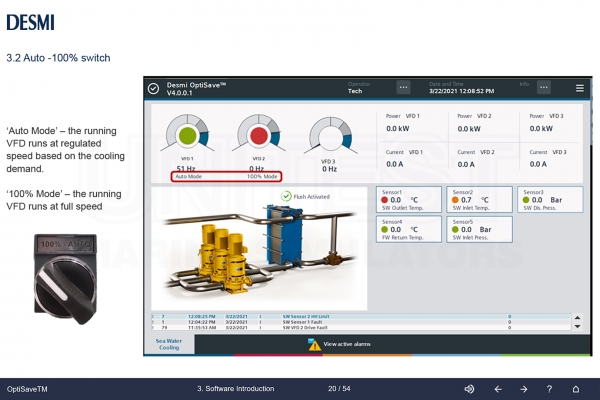
Task: Click the VFD 2 red gauge
Action: 259,135
